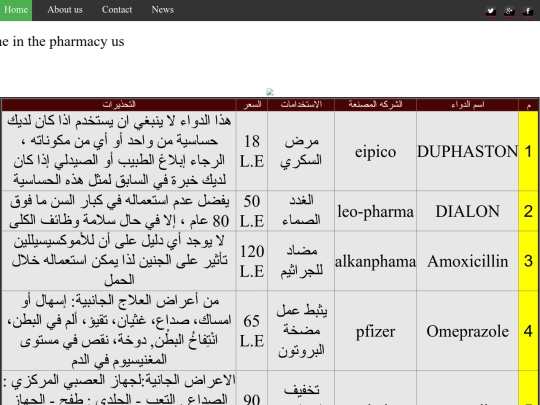Screen dimensions: 540x405
Task: Select the DUPHASTON drug name cell
Action: click(467, 151)
